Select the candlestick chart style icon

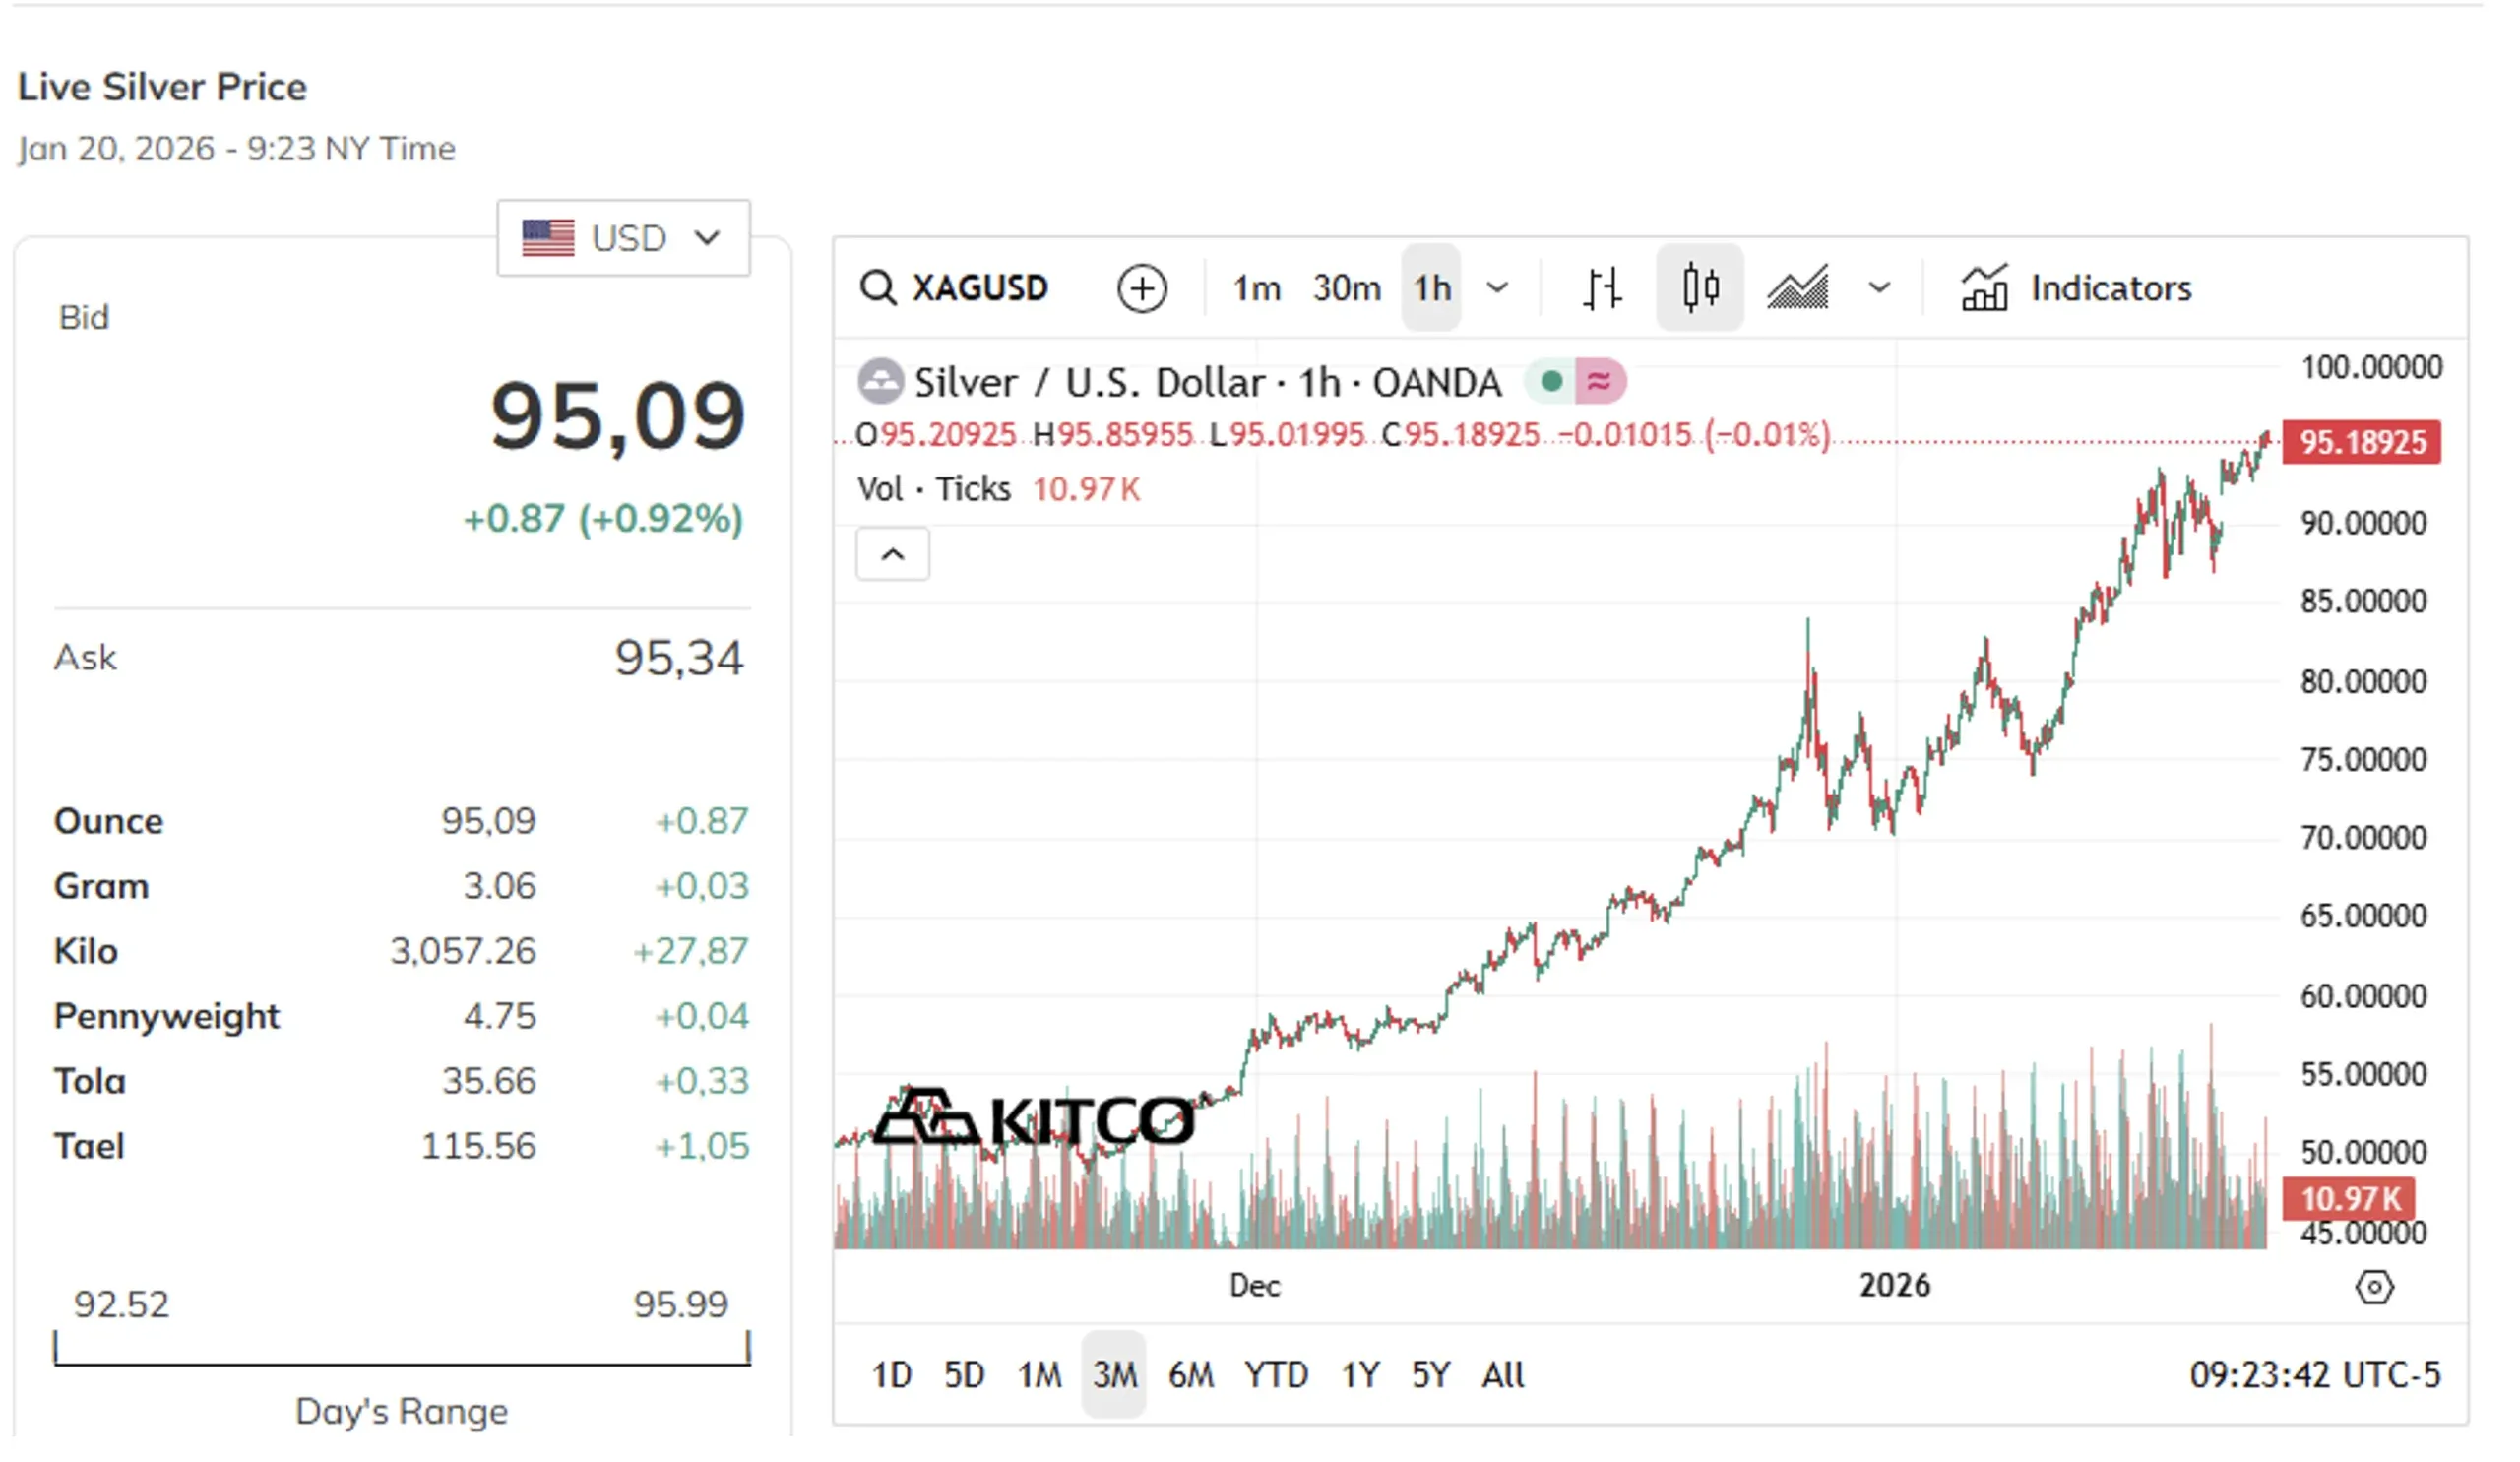1699,289
